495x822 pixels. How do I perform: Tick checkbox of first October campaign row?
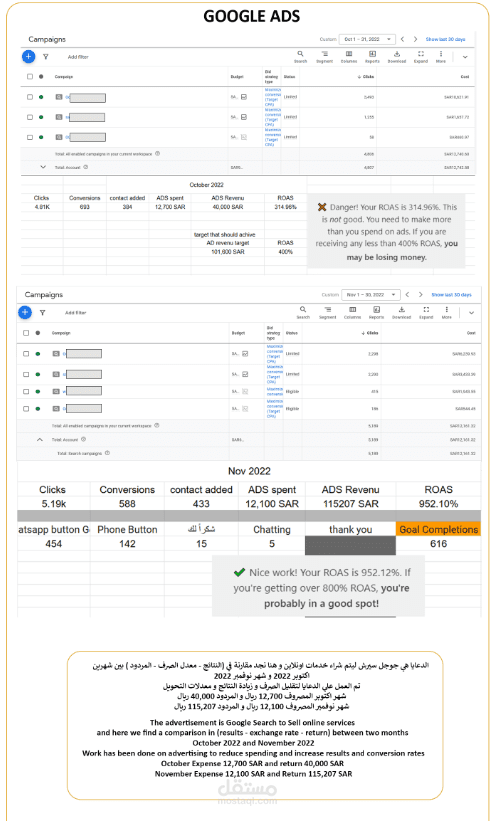point(30,97)
